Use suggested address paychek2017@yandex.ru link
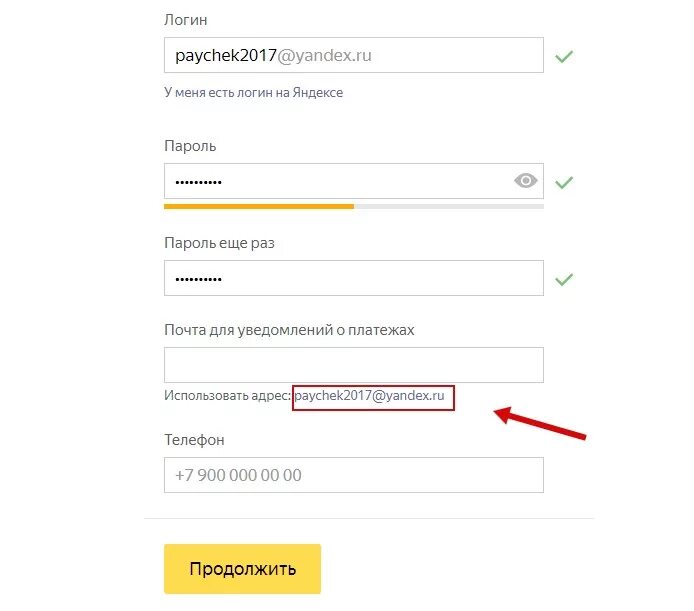This screenshot has width=694, height=611. click(369, 395)
